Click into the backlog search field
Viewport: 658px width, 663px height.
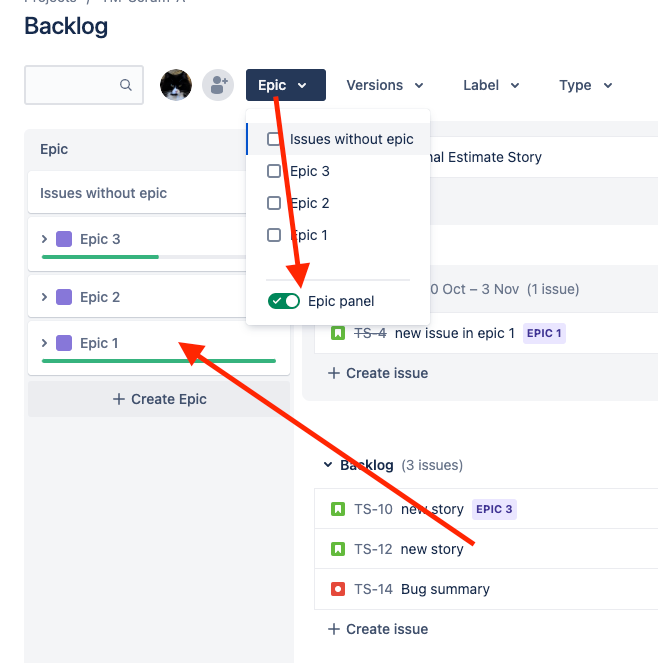point(84,85)
